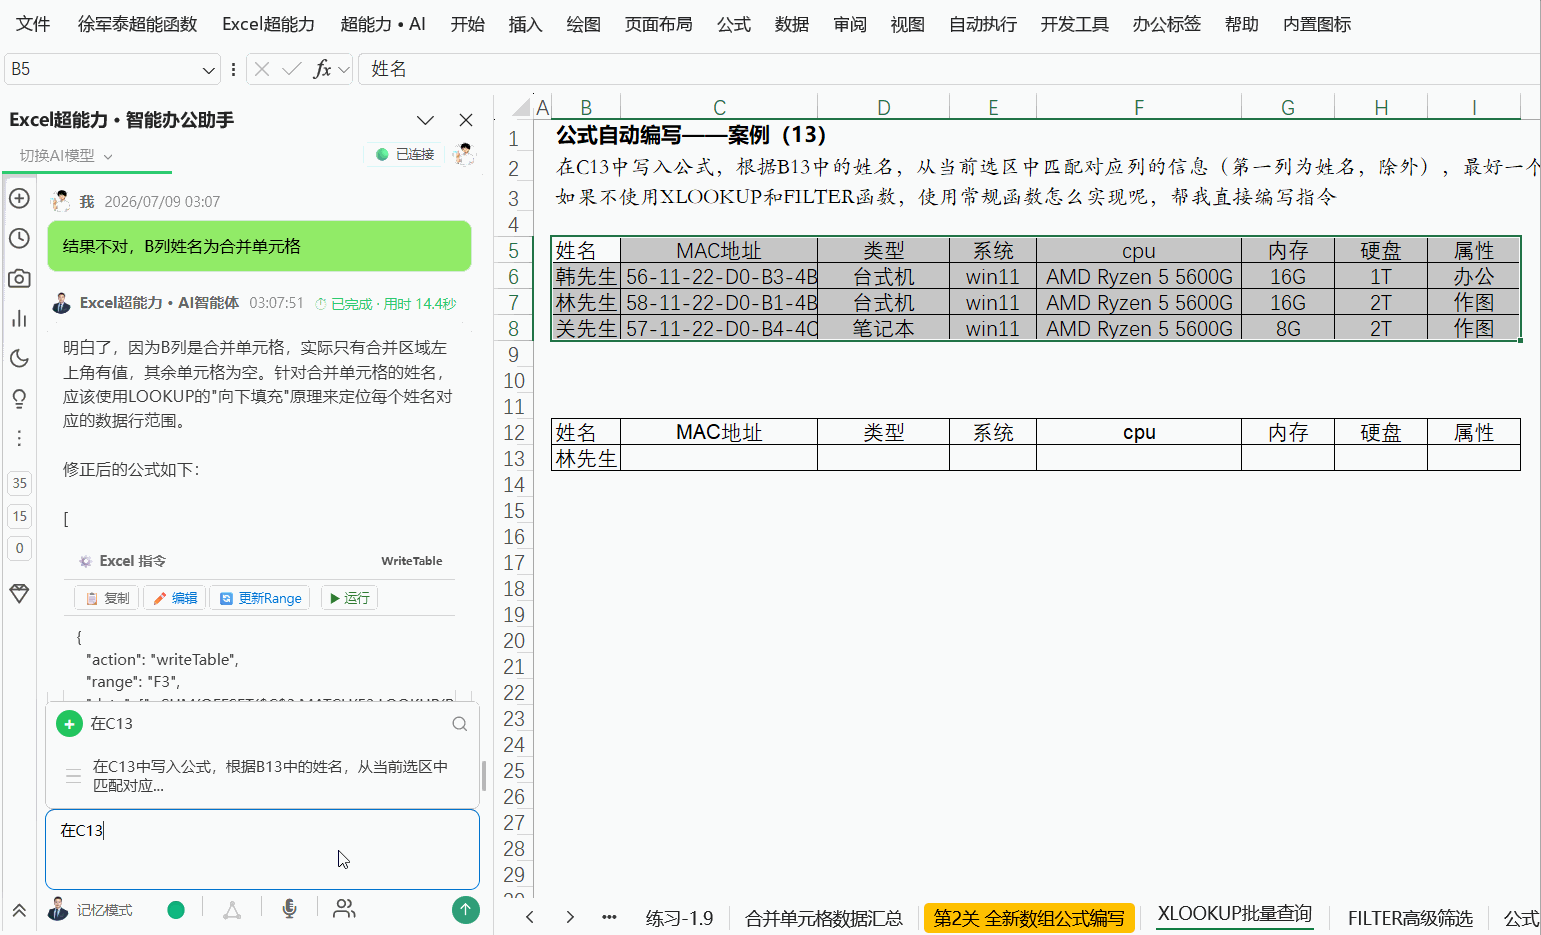
Task: Click the triangle nodes icon in chat toolbar
Action: click(x=232, y=909)
